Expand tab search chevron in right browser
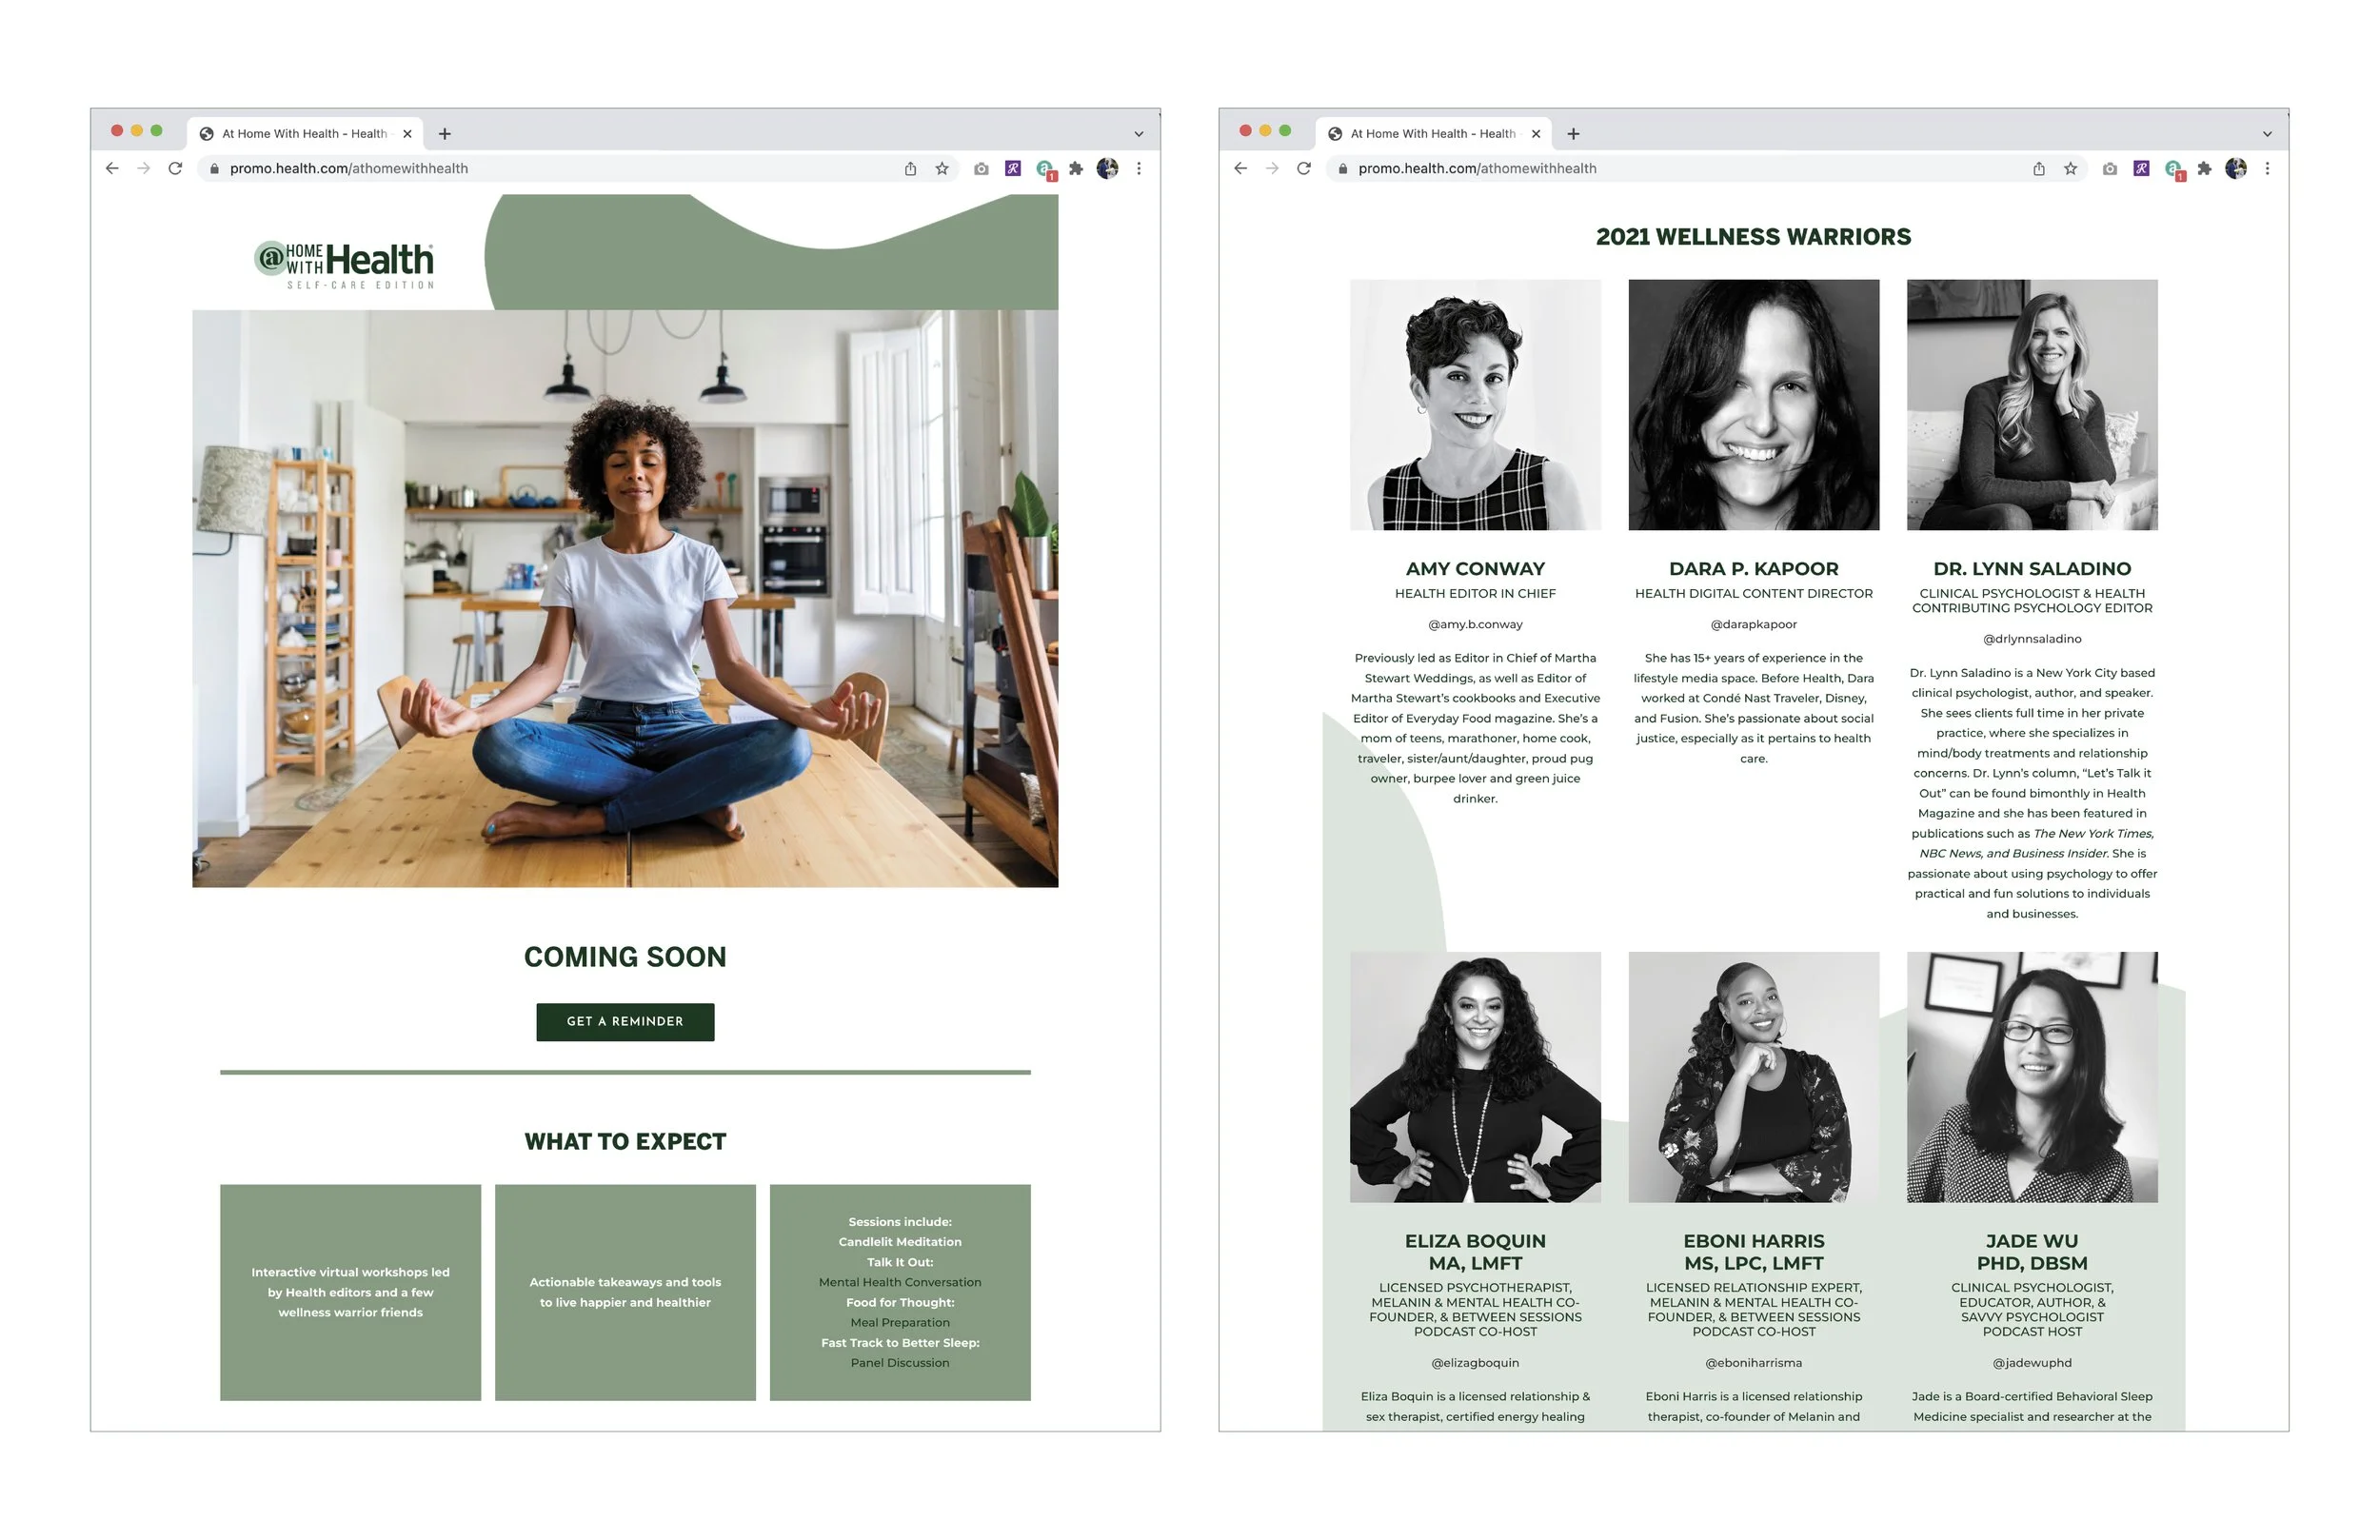Viewport: 2380px width, 1540px height. click(2267, 134)
